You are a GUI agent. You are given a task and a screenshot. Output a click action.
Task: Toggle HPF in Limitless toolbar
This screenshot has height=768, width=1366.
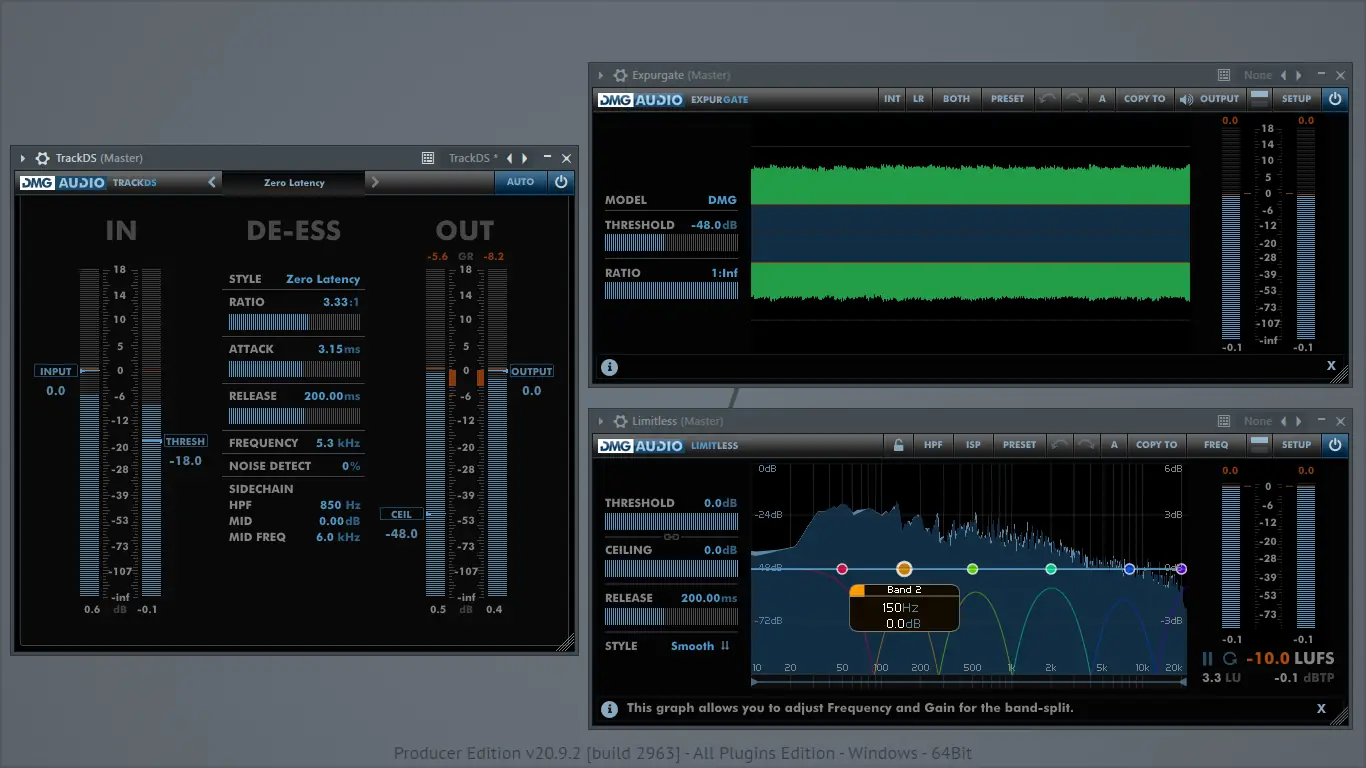(x=933, y=445)
